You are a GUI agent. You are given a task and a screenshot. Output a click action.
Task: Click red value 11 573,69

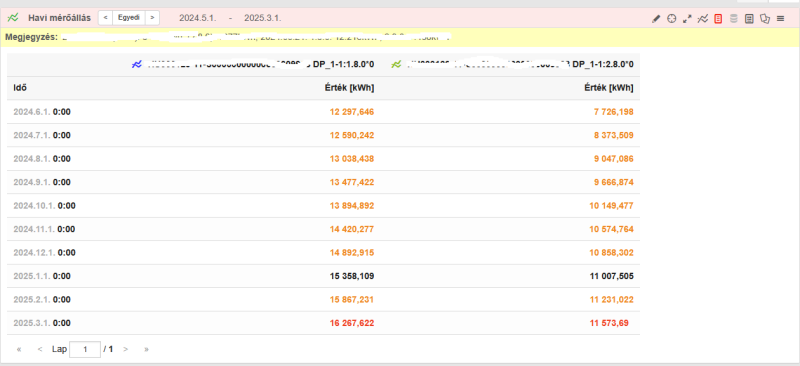609,323
